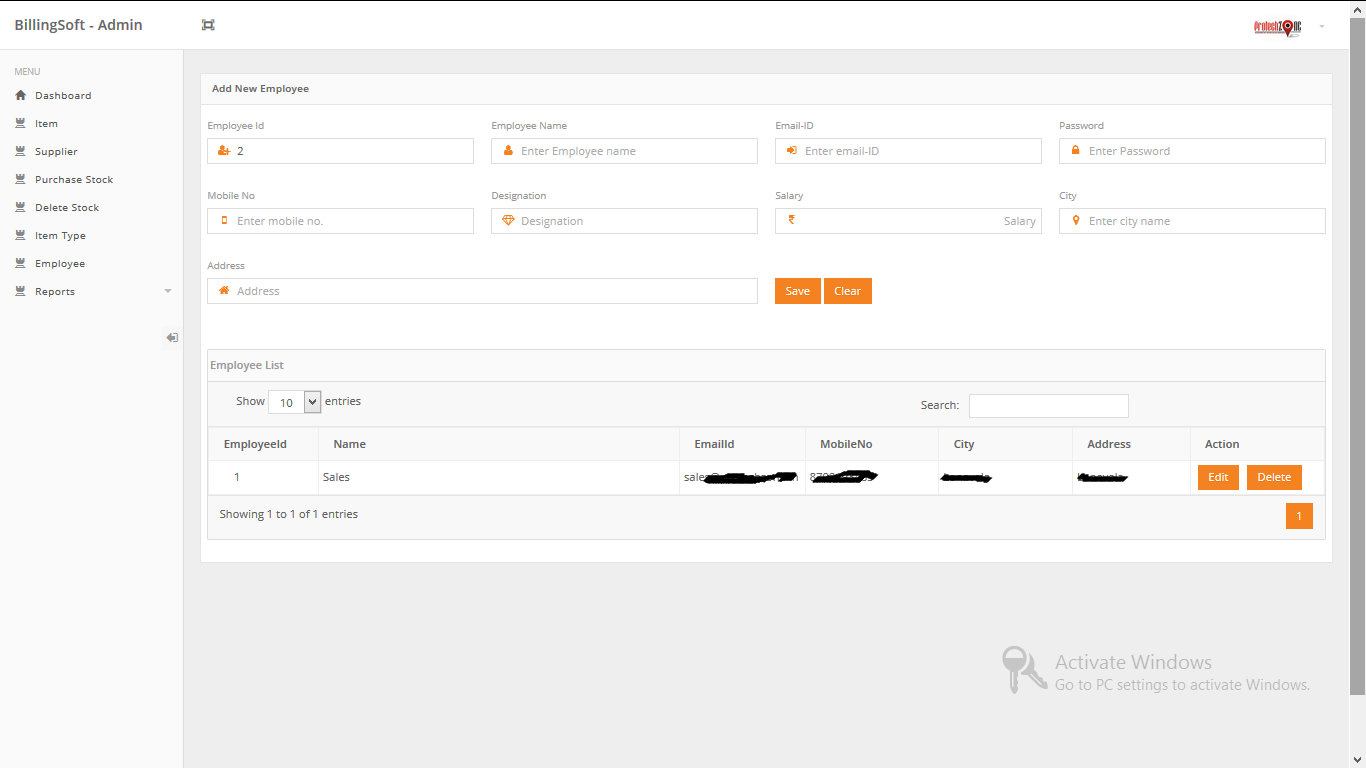Sort table by EmployeeId column header
Image resolution: width=1366 pixels, height=768 pixels.
[x=264, y=444]
